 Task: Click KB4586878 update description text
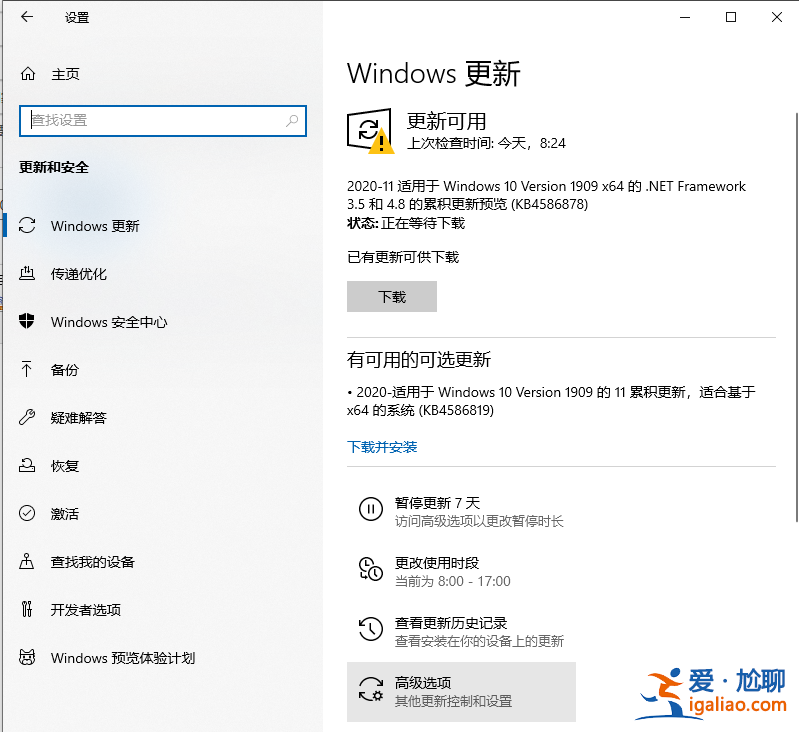point(546,195)
